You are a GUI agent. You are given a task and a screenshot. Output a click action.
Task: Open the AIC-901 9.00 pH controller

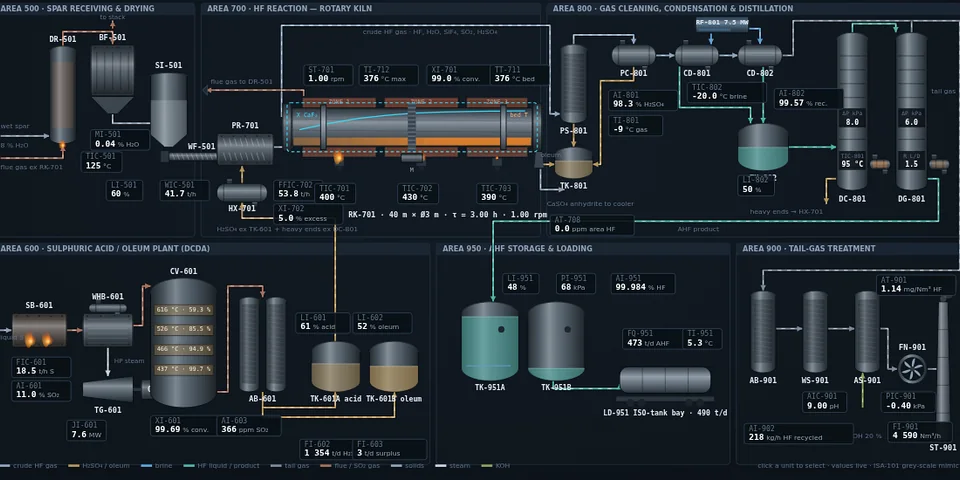[x=825, y=402]
